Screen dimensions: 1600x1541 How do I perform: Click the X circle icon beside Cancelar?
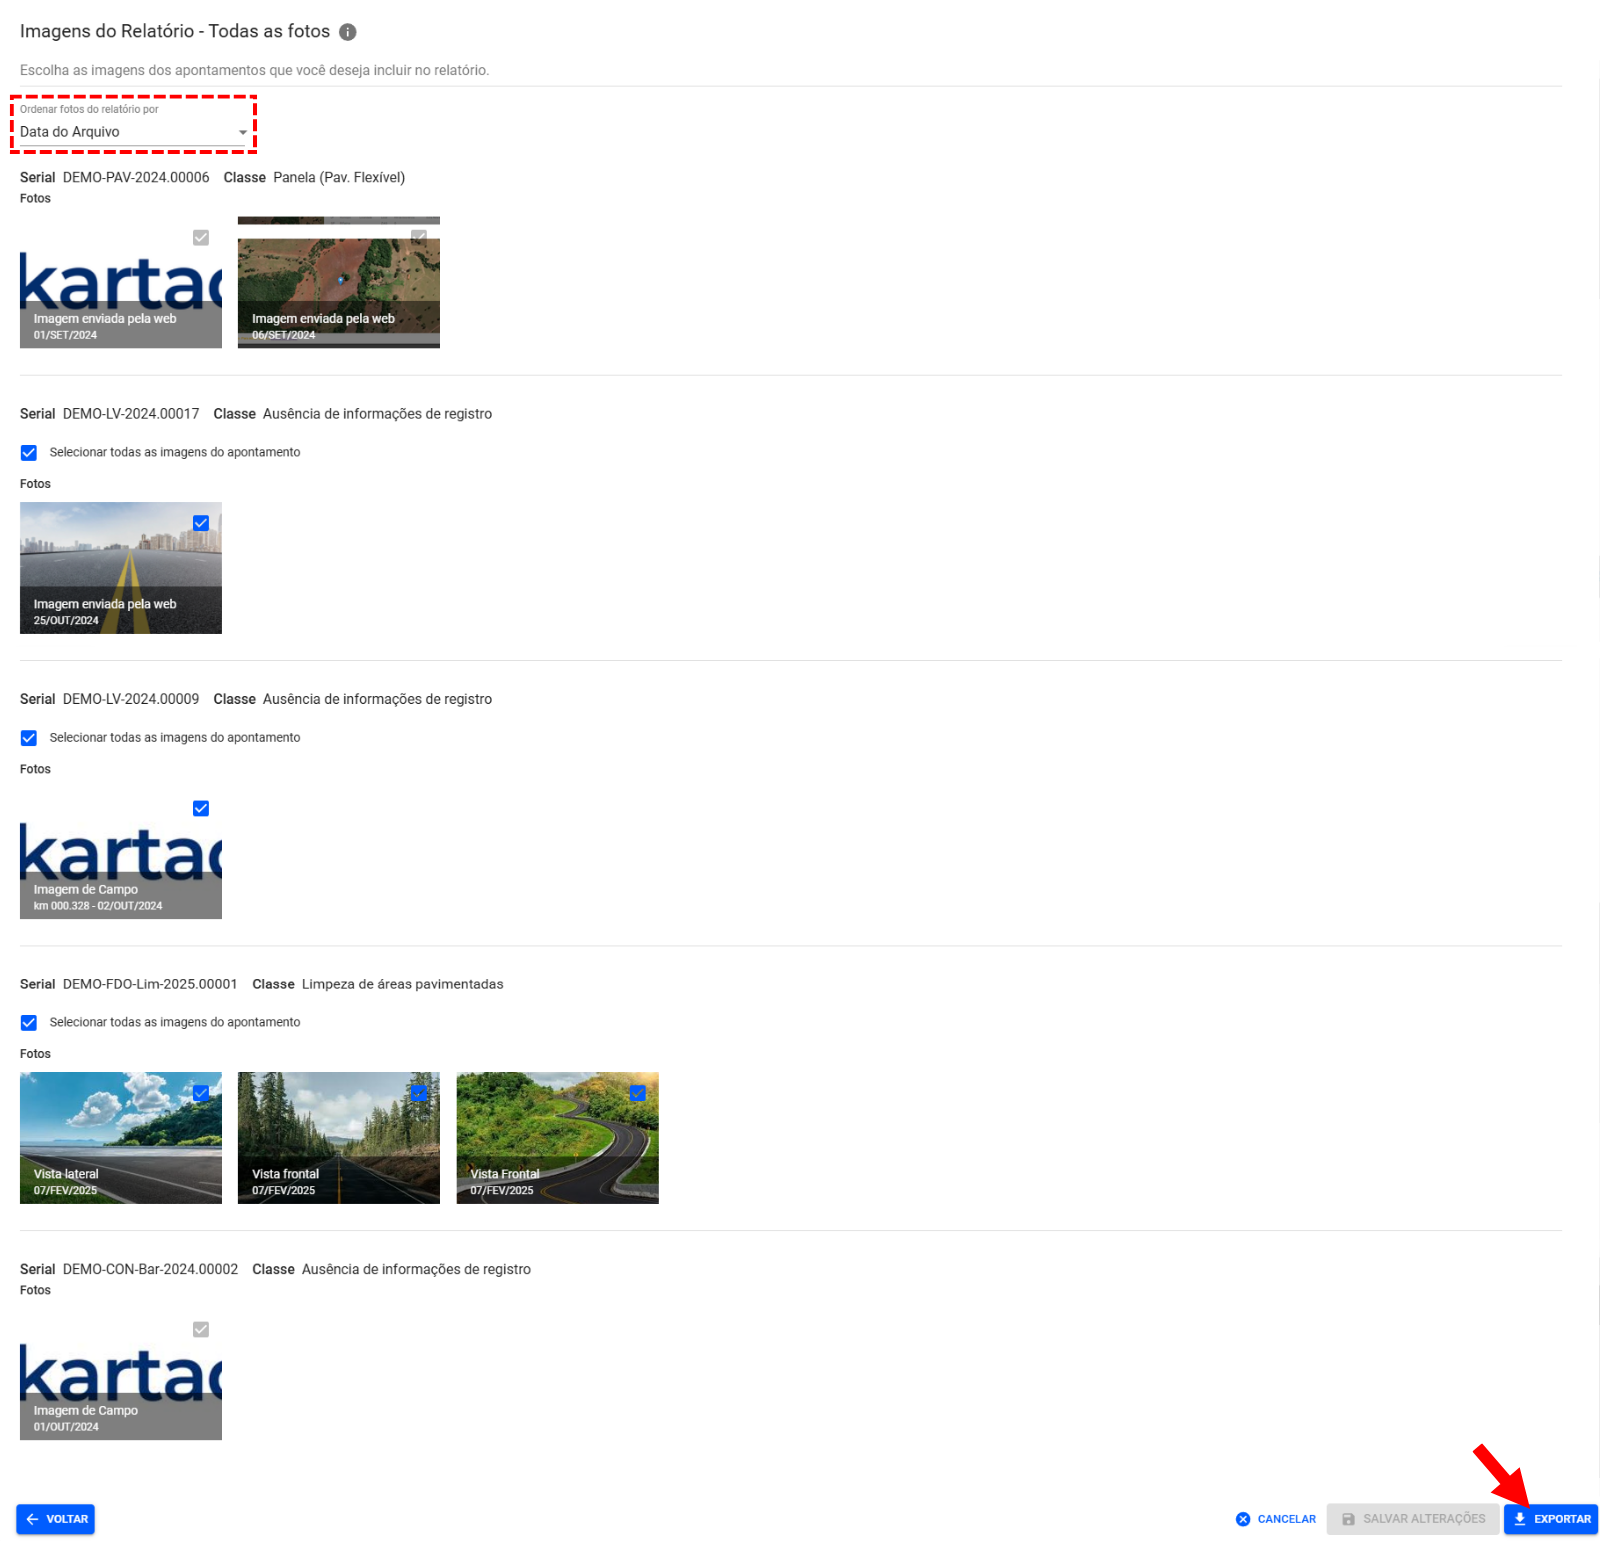pos(1243,1519)
